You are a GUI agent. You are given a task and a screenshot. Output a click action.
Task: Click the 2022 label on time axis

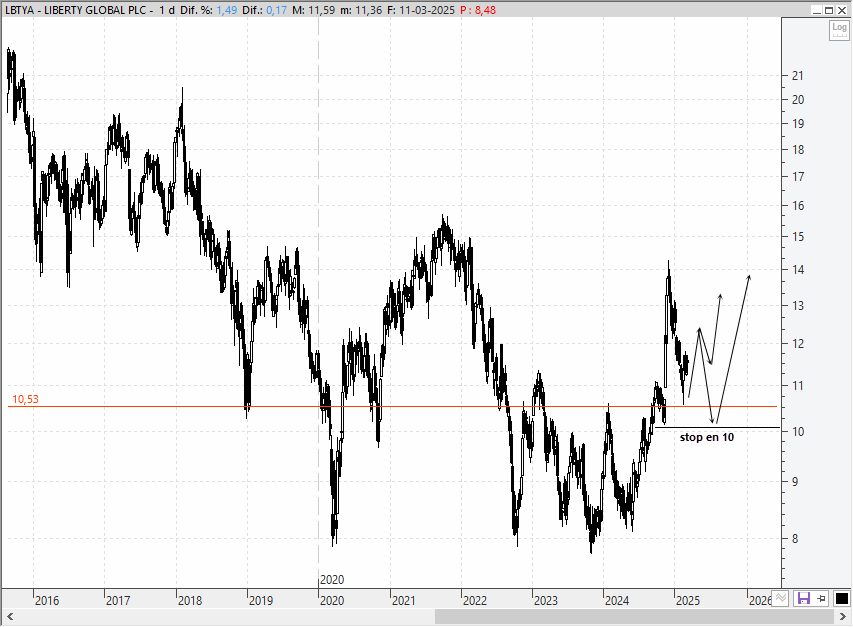(475, 600)
